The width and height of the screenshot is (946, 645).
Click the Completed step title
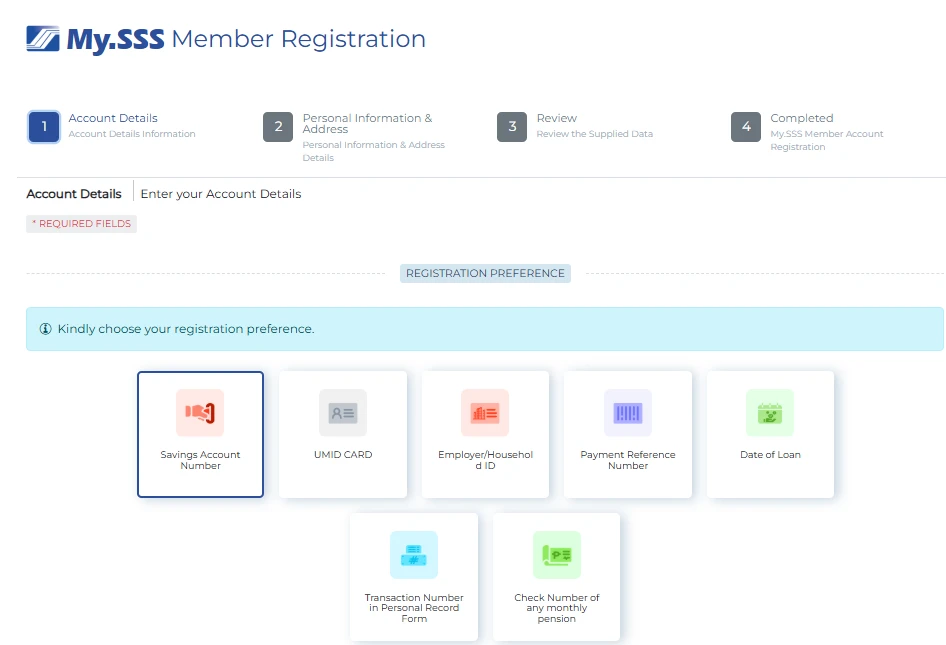click(x=802, y=118)
